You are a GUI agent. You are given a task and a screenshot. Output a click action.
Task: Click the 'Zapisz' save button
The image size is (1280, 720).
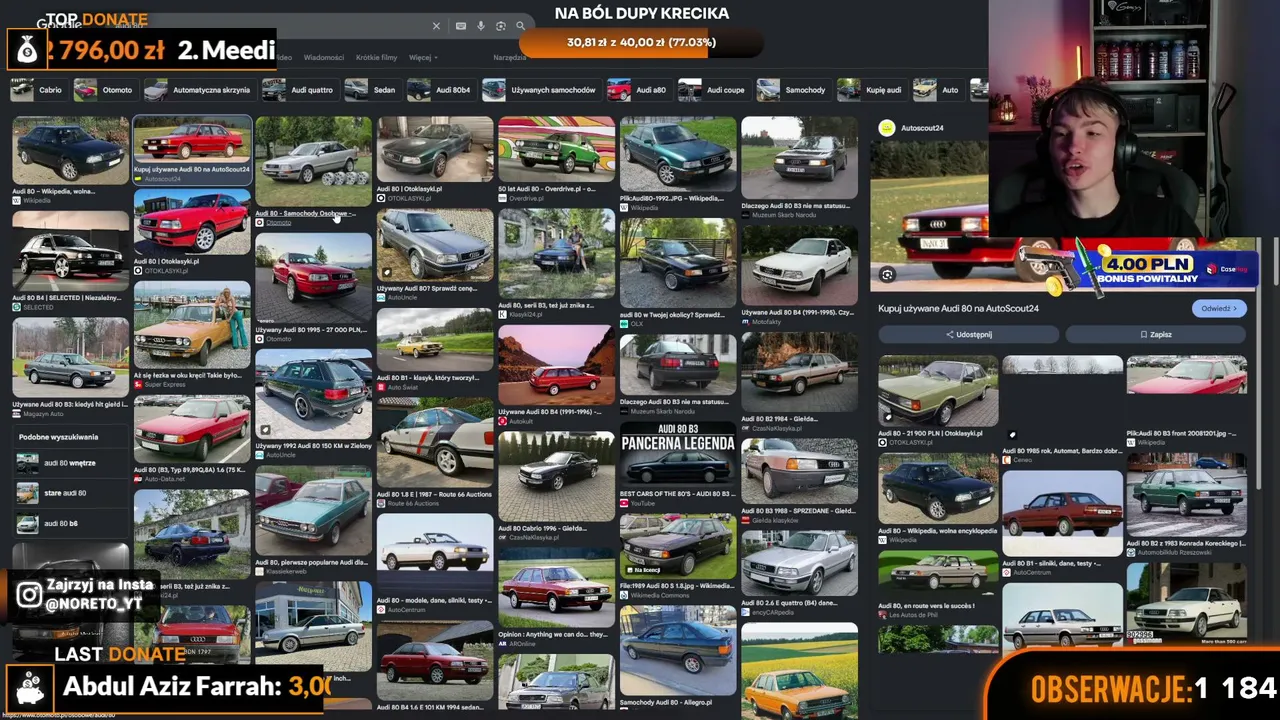pos(1155,334)
